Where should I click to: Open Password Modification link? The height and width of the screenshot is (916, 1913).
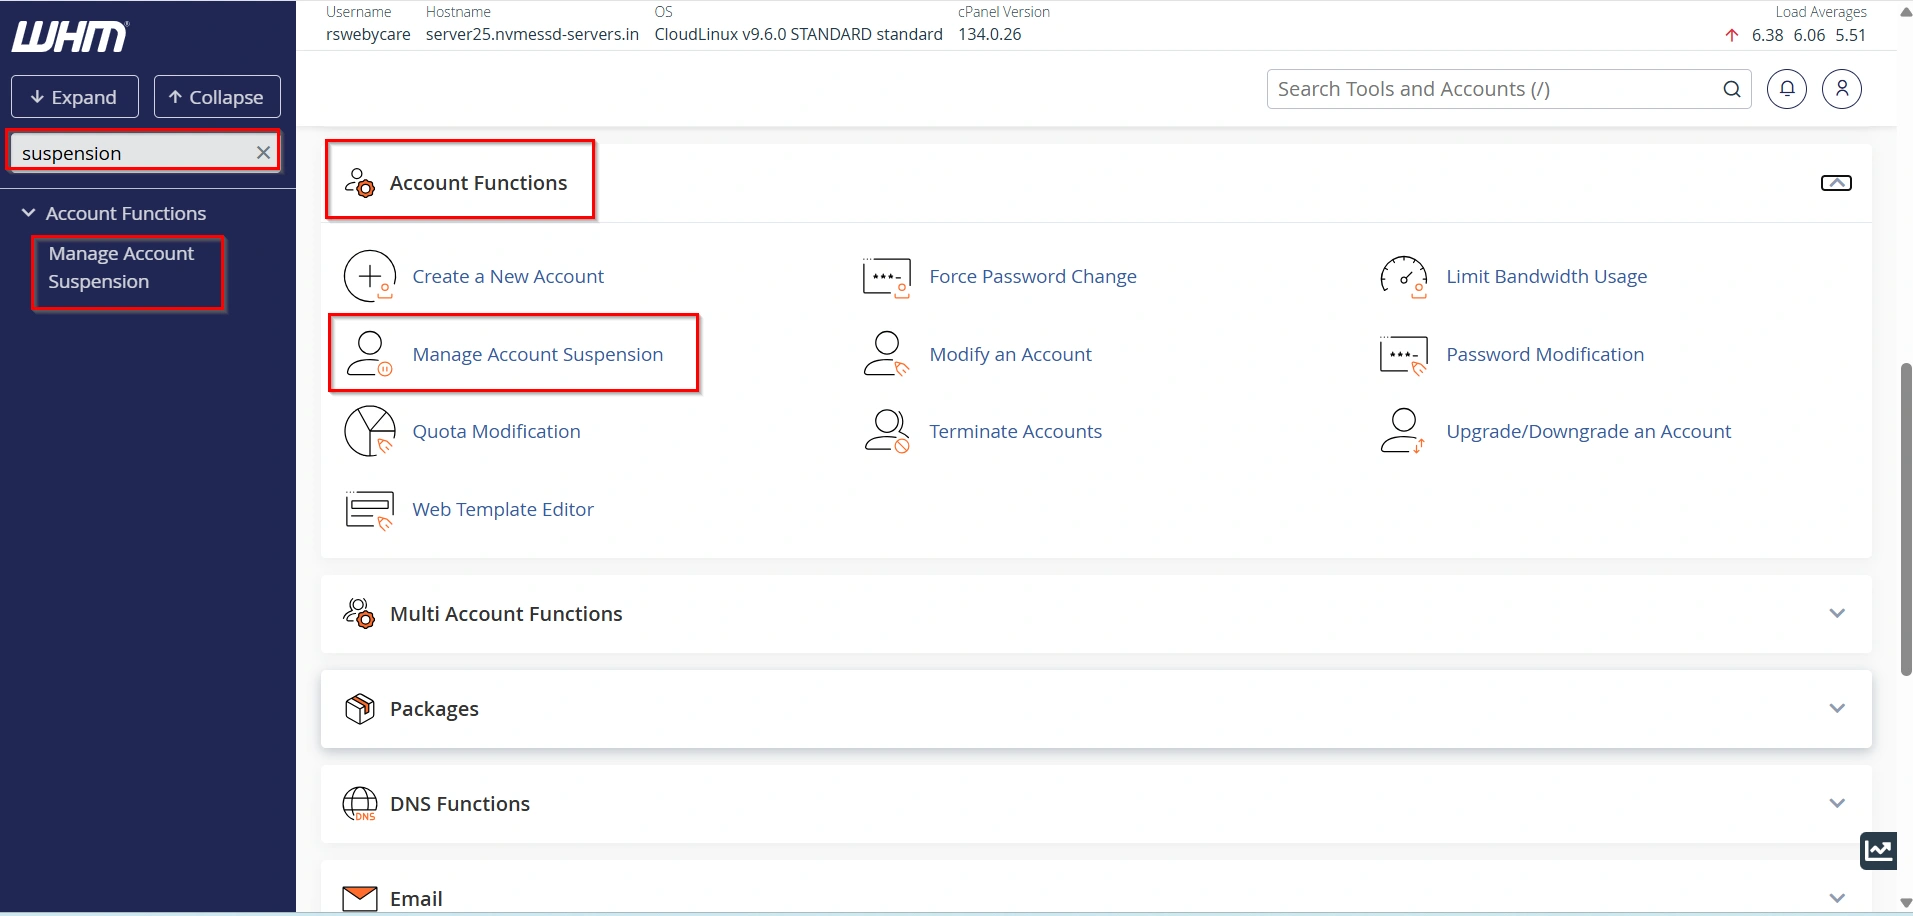[1545, 355]
